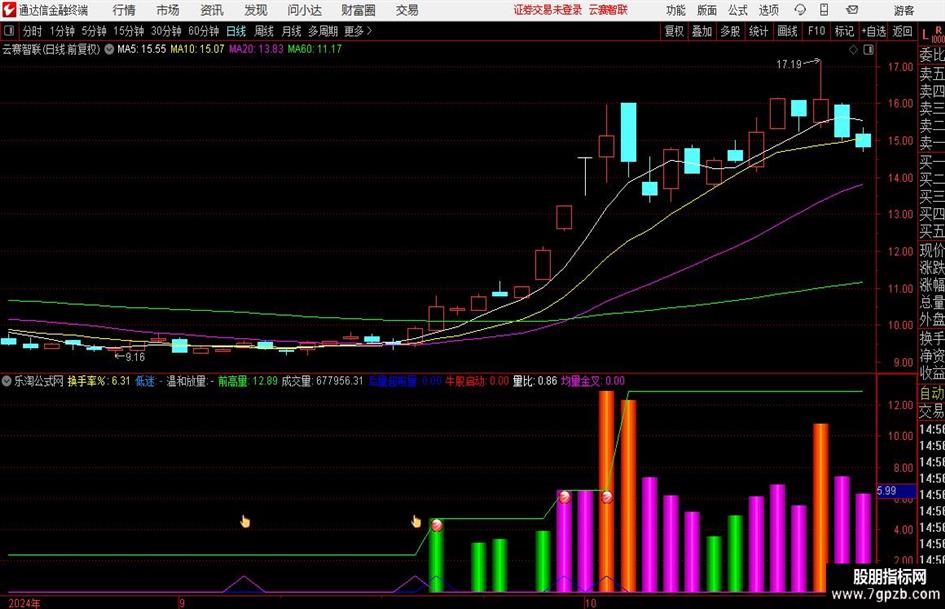Click the 标记 mark button
Image resolution: width=945 pixels, height=609 pixels.
click(844, 31)
